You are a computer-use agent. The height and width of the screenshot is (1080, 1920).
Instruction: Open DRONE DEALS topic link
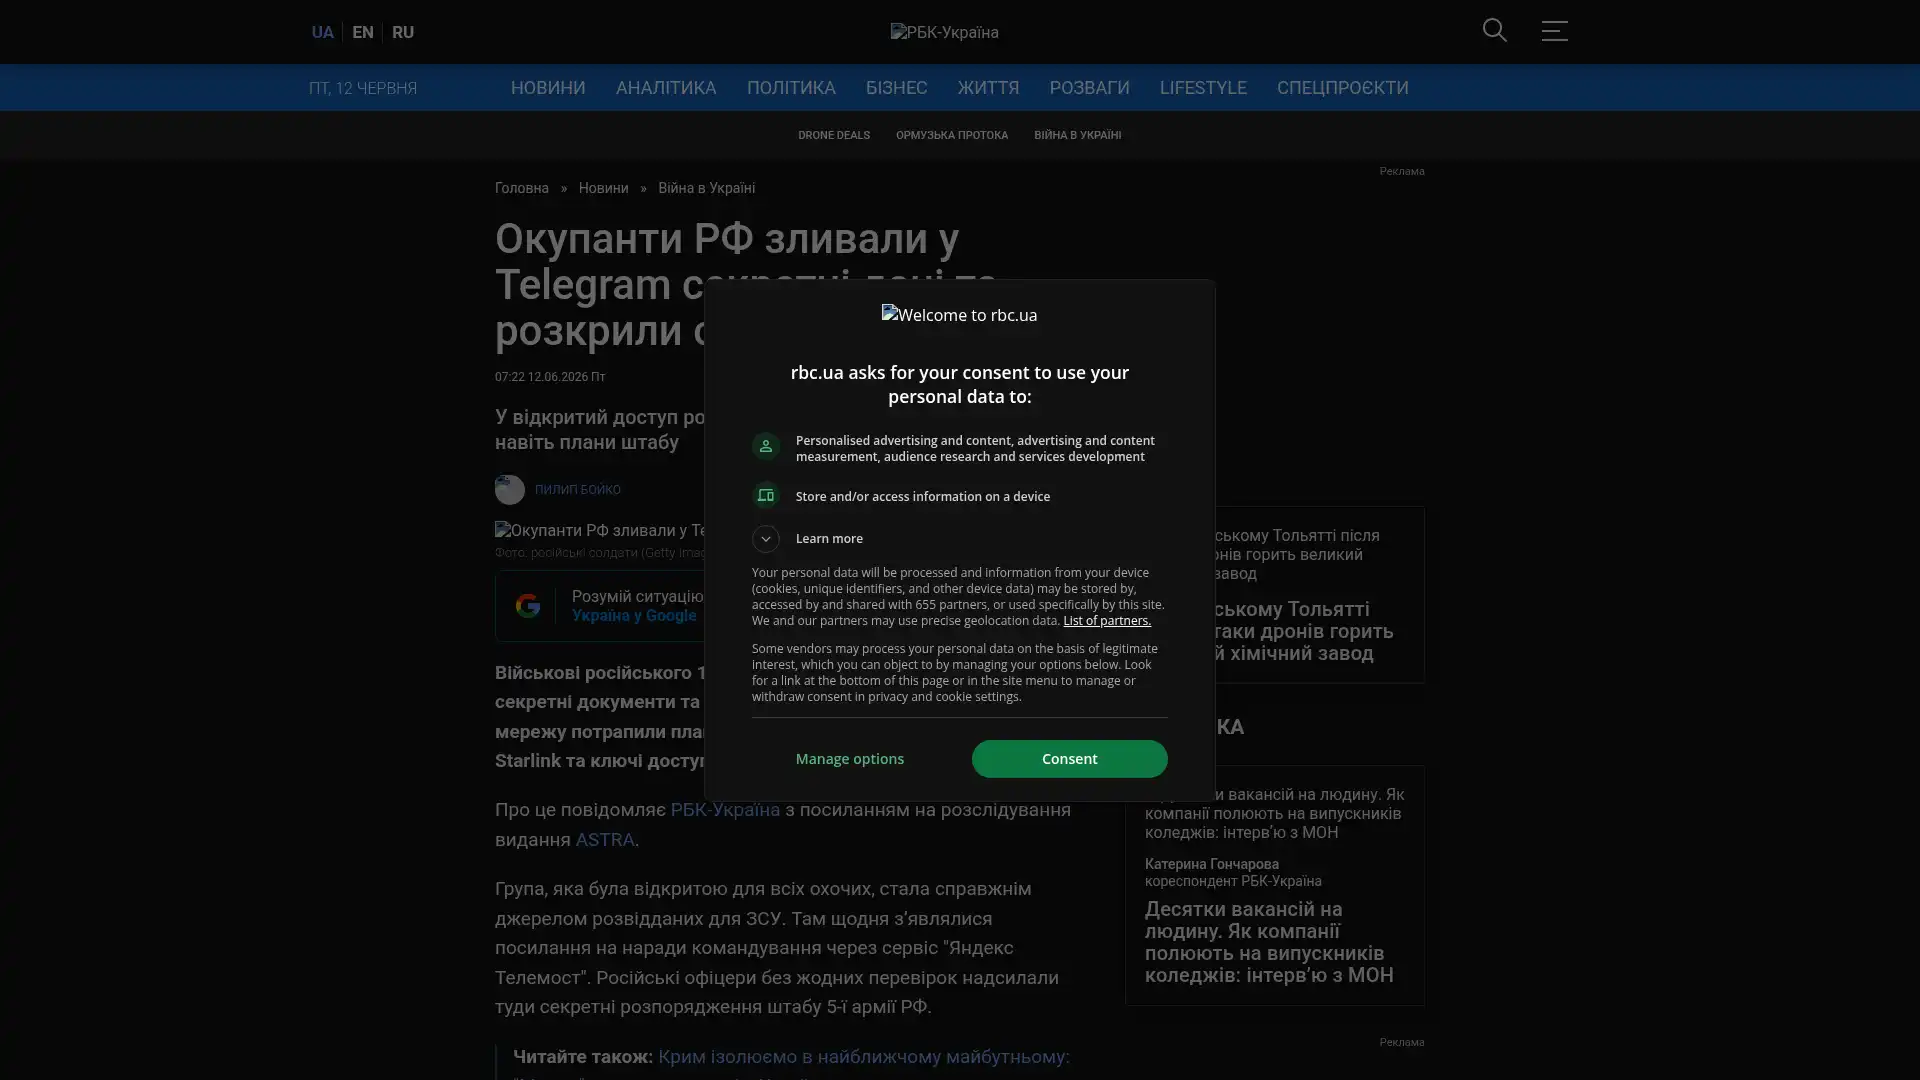click(833, 135)
